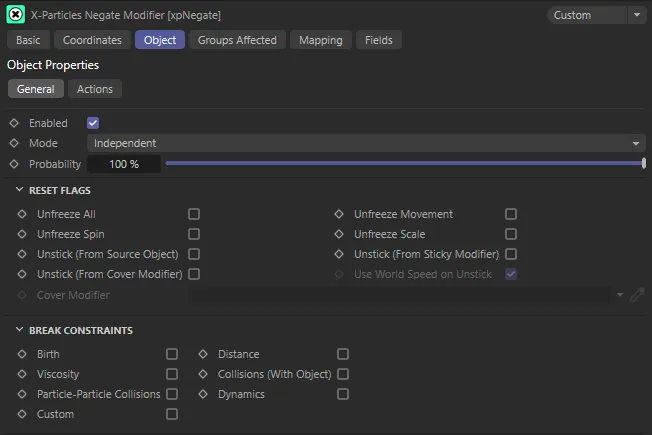The height and width of the screenshot is (435, 652).
Task: Open the Mode dropdown set to Independent
Action: click(365, 143)
